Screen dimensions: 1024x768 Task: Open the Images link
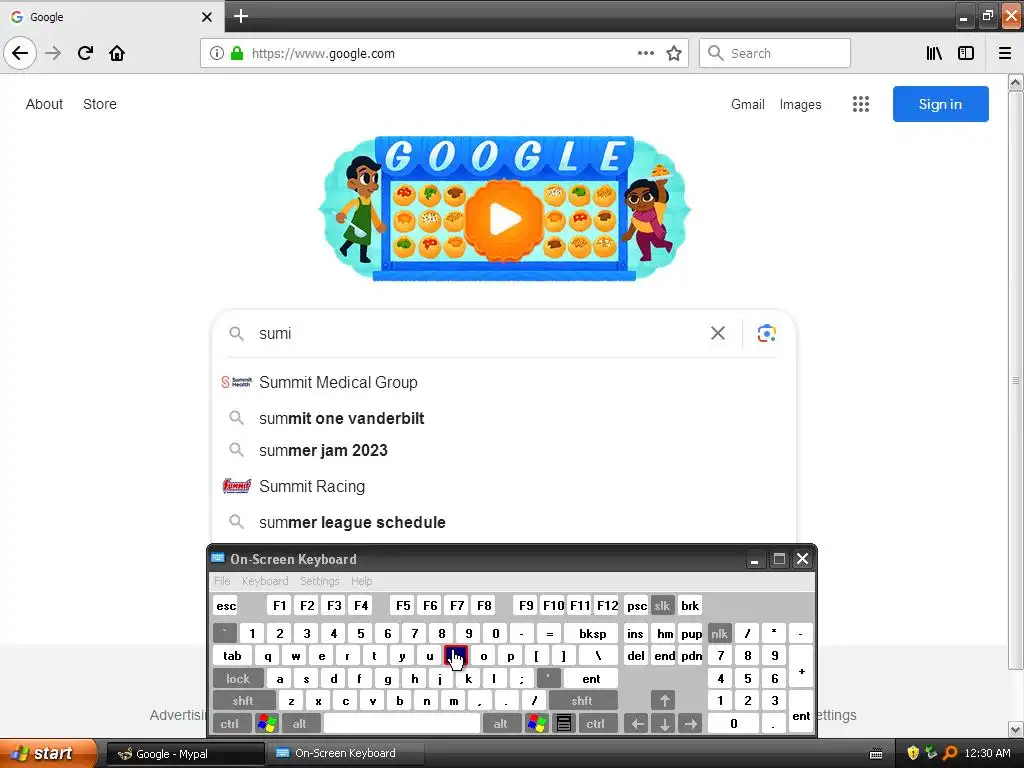(x=801, y=104)
